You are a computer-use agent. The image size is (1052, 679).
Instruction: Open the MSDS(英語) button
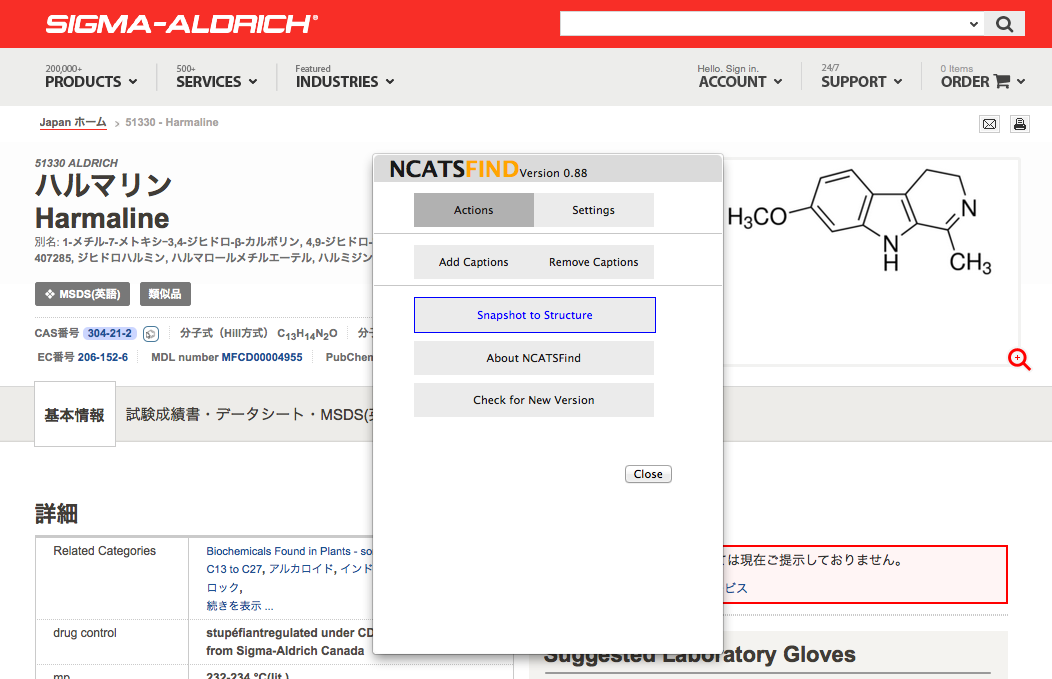[x=83, y=294]
